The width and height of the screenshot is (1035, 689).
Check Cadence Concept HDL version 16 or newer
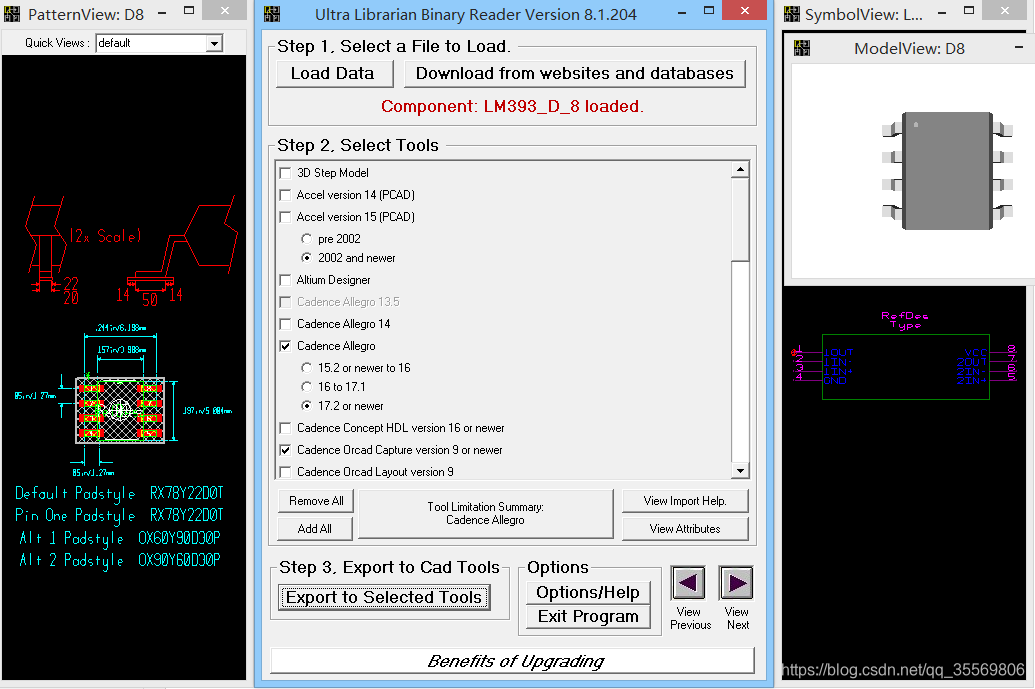tap(286, 428)
